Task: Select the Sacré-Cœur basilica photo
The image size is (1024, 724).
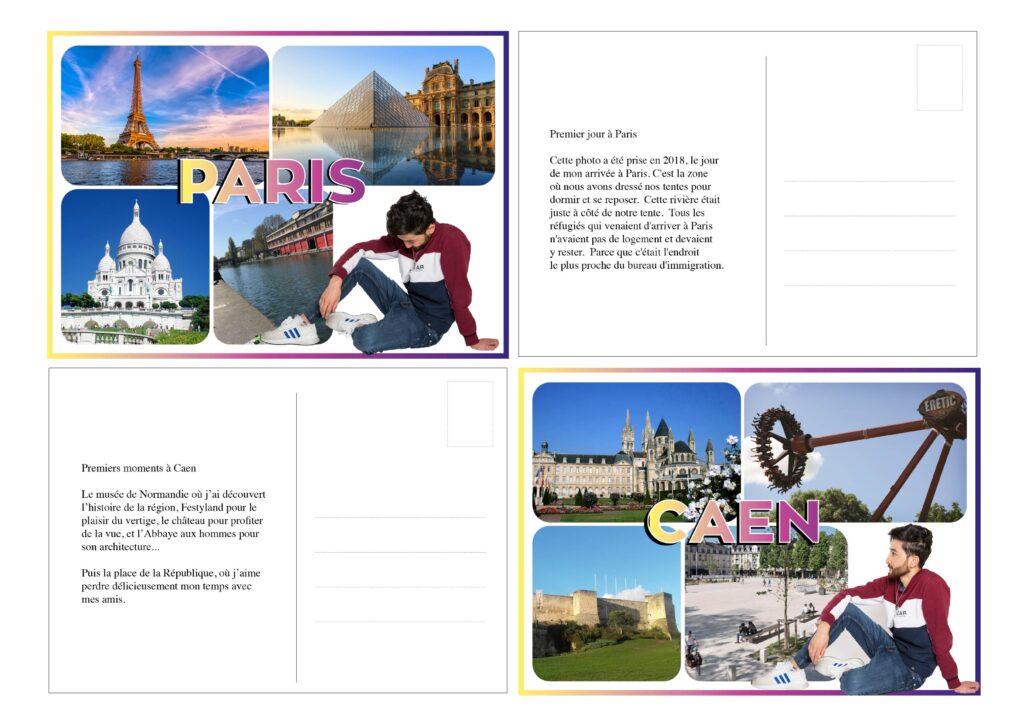Action: (135, 266)
